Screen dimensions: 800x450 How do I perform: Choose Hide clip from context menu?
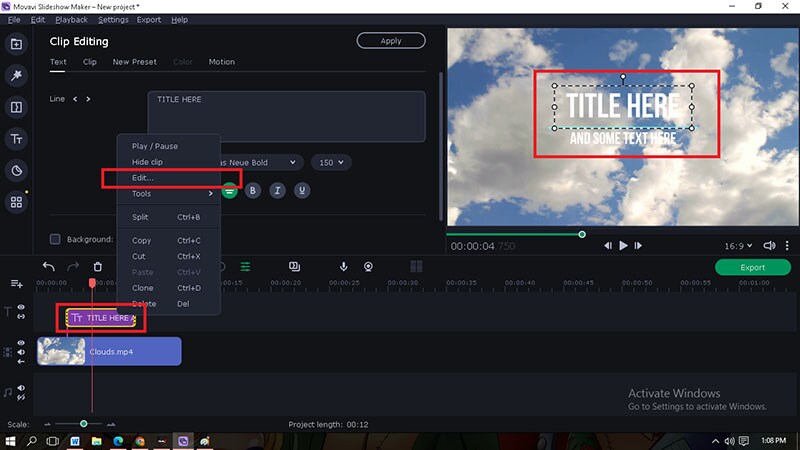(x=169, y=162)
